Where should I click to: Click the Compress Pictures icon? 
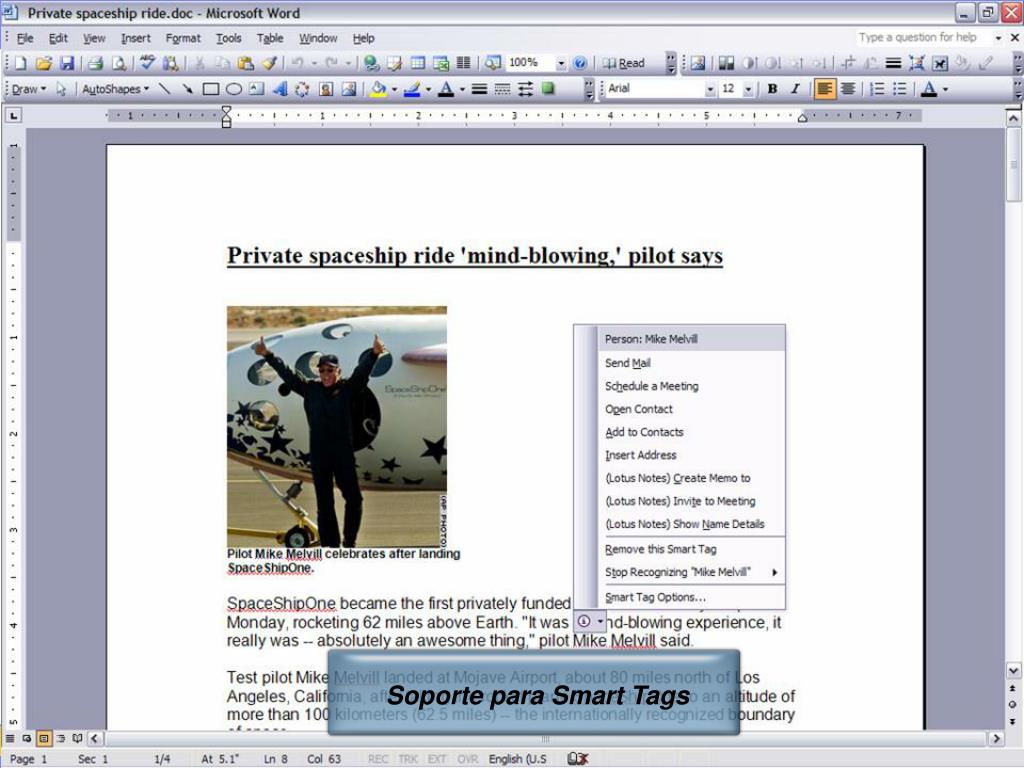(x=916, y=63)
